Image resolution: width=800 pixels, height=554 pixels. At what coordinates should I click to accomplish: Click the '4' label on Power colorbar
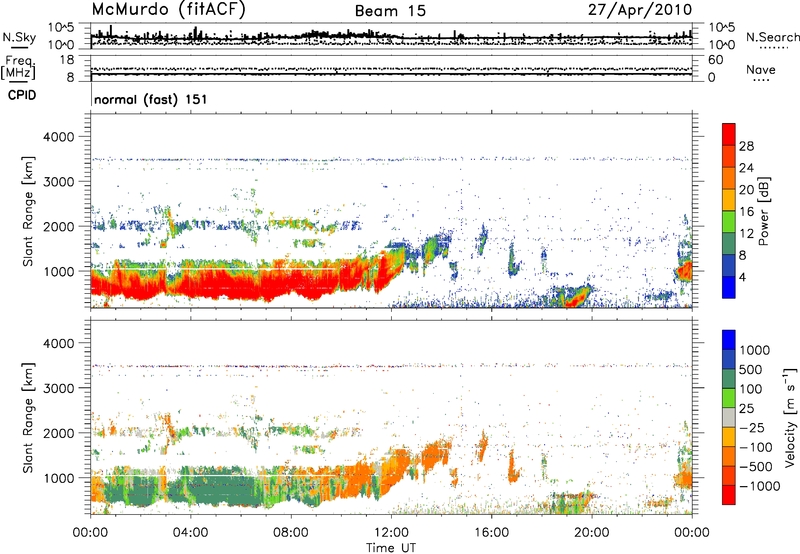pyautogui.click(x=743, y=278)
